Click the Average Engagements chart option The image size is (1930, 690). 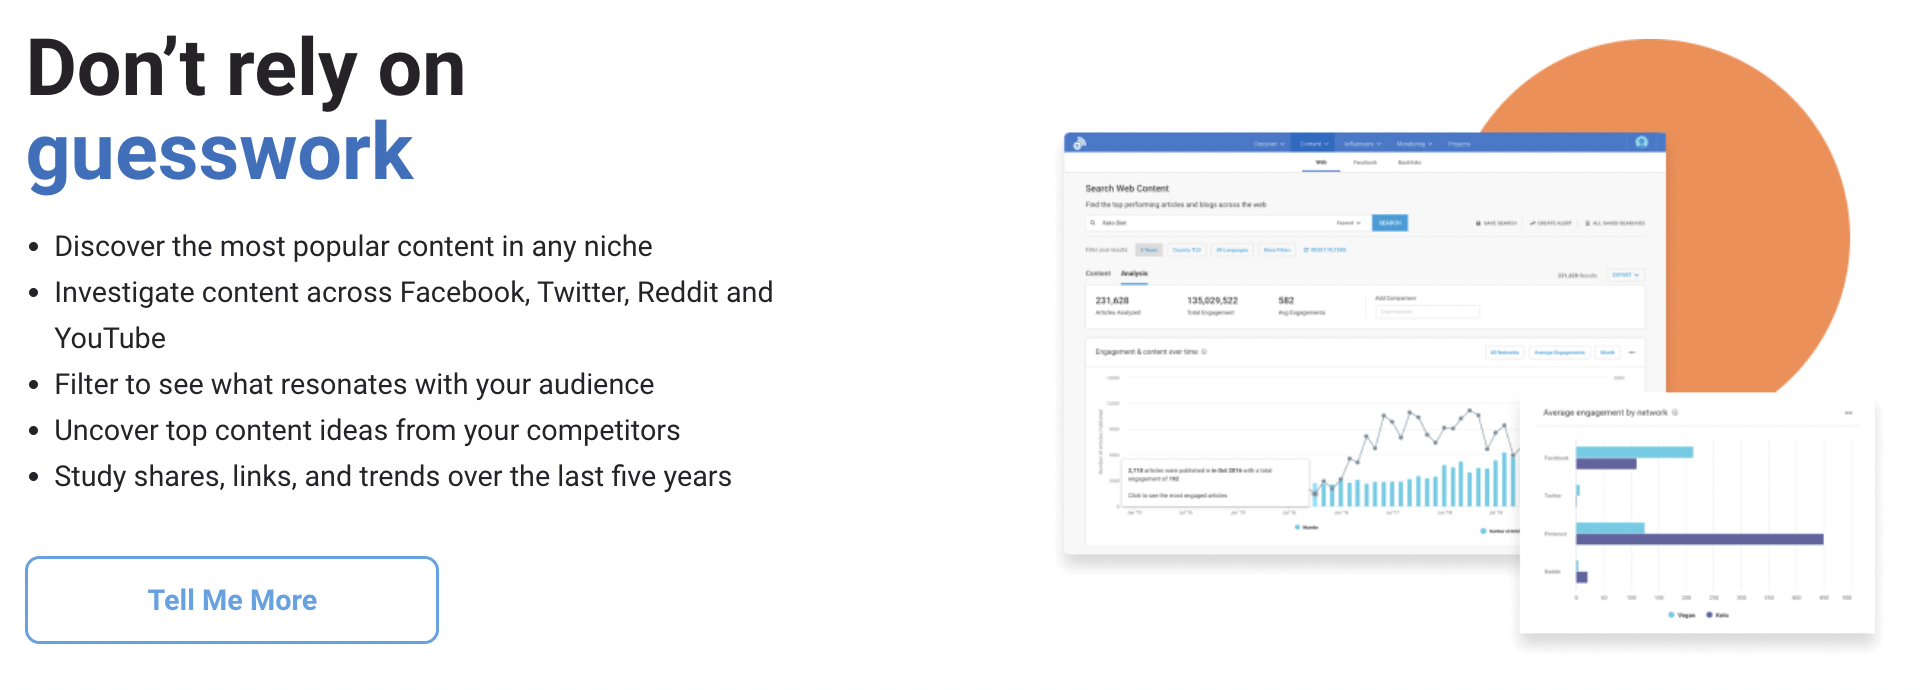tap(1560, 352)
